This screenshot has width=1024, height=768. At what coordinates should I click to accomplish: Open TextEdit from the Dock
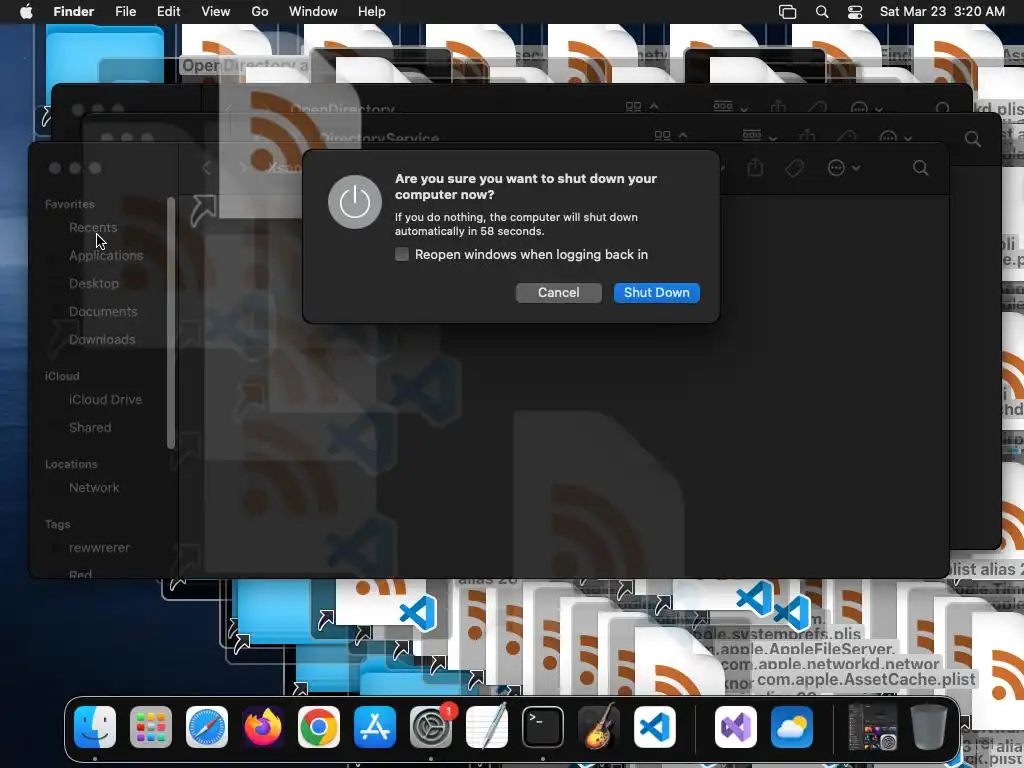pyautogui.click(x=487, y=727)
